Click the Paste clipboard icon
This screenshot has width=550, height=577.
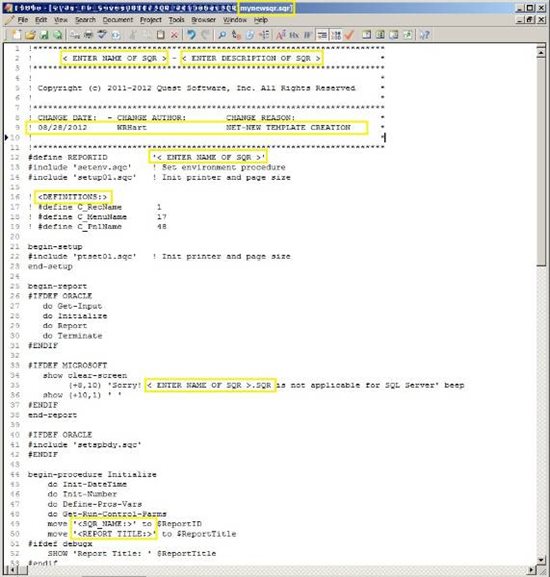coord(161,35)
